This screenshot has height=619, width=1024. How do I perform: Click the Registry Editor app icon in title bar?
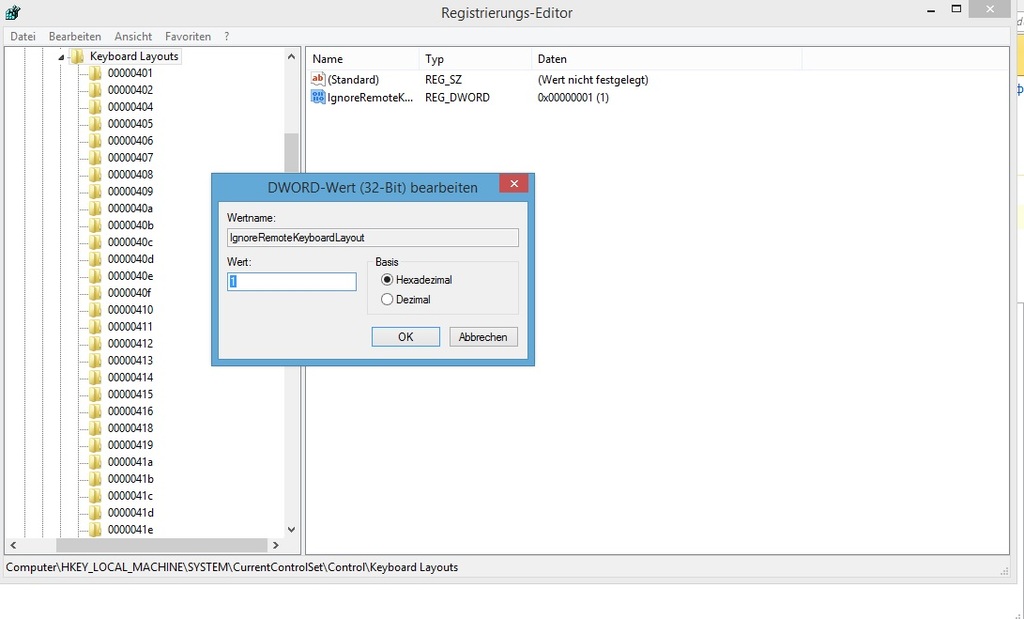click(x=13, y=13)
